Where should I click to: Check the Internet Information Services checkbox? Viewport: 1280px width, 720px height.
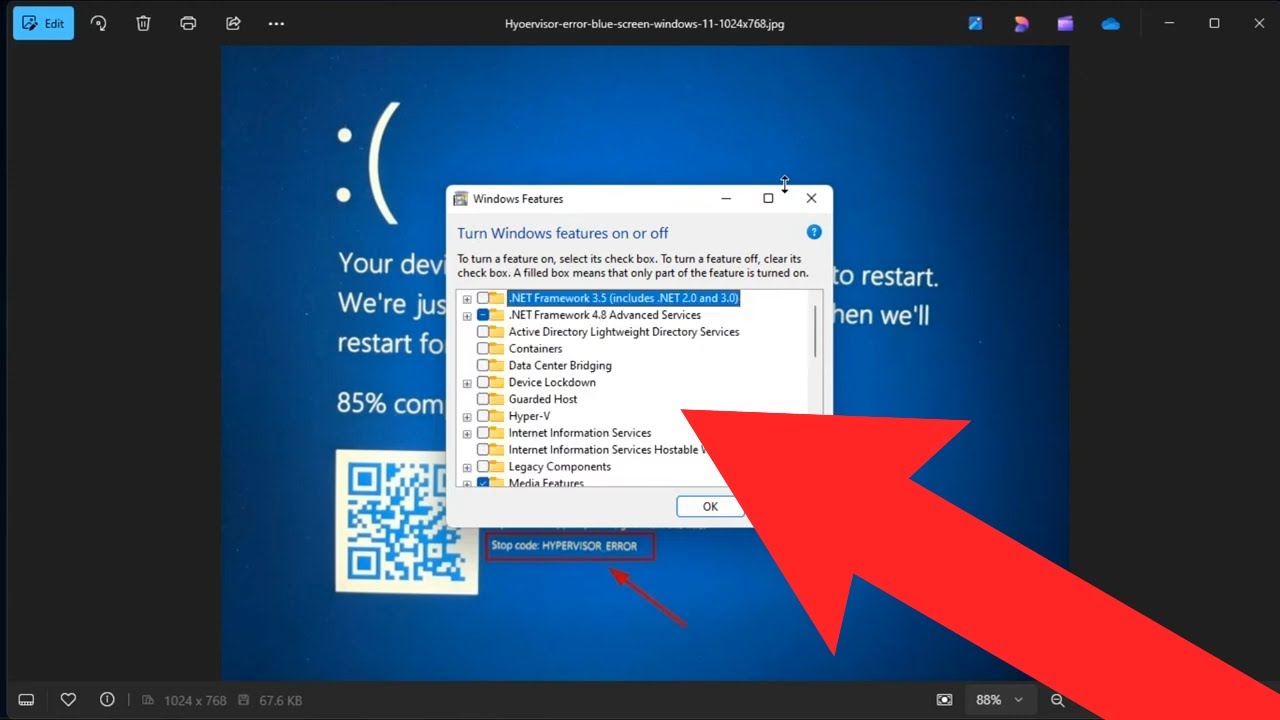tap(483, 433)
